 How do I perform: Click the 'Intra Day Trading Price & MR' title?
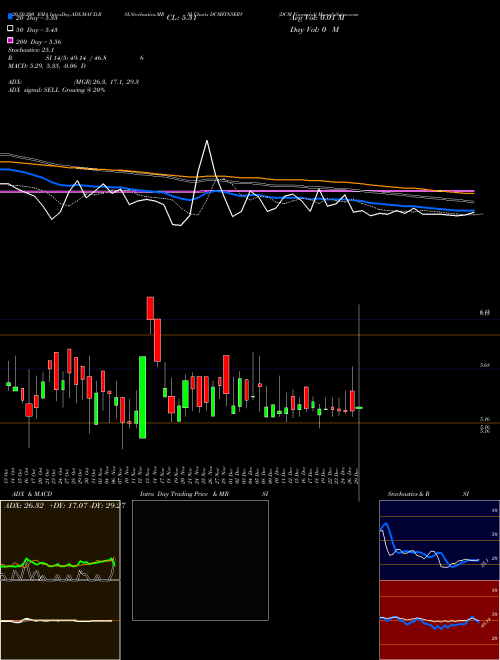coord(184,494)
